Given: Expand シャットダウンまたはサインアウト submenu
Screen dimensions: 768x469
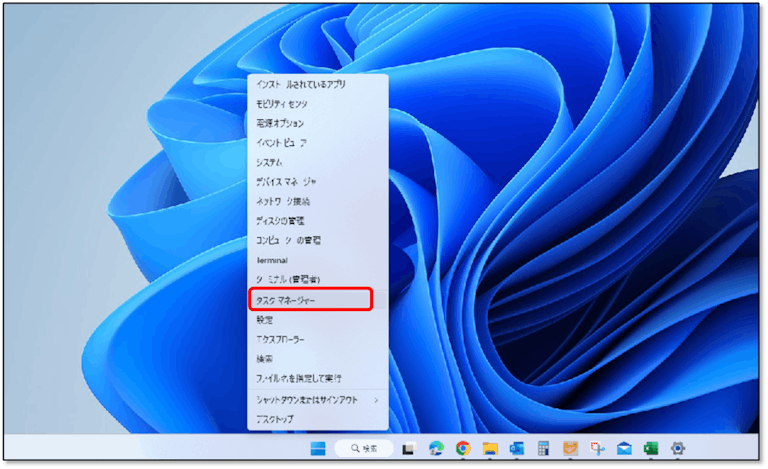Looking at the screenshot, I should coord(318,400).
